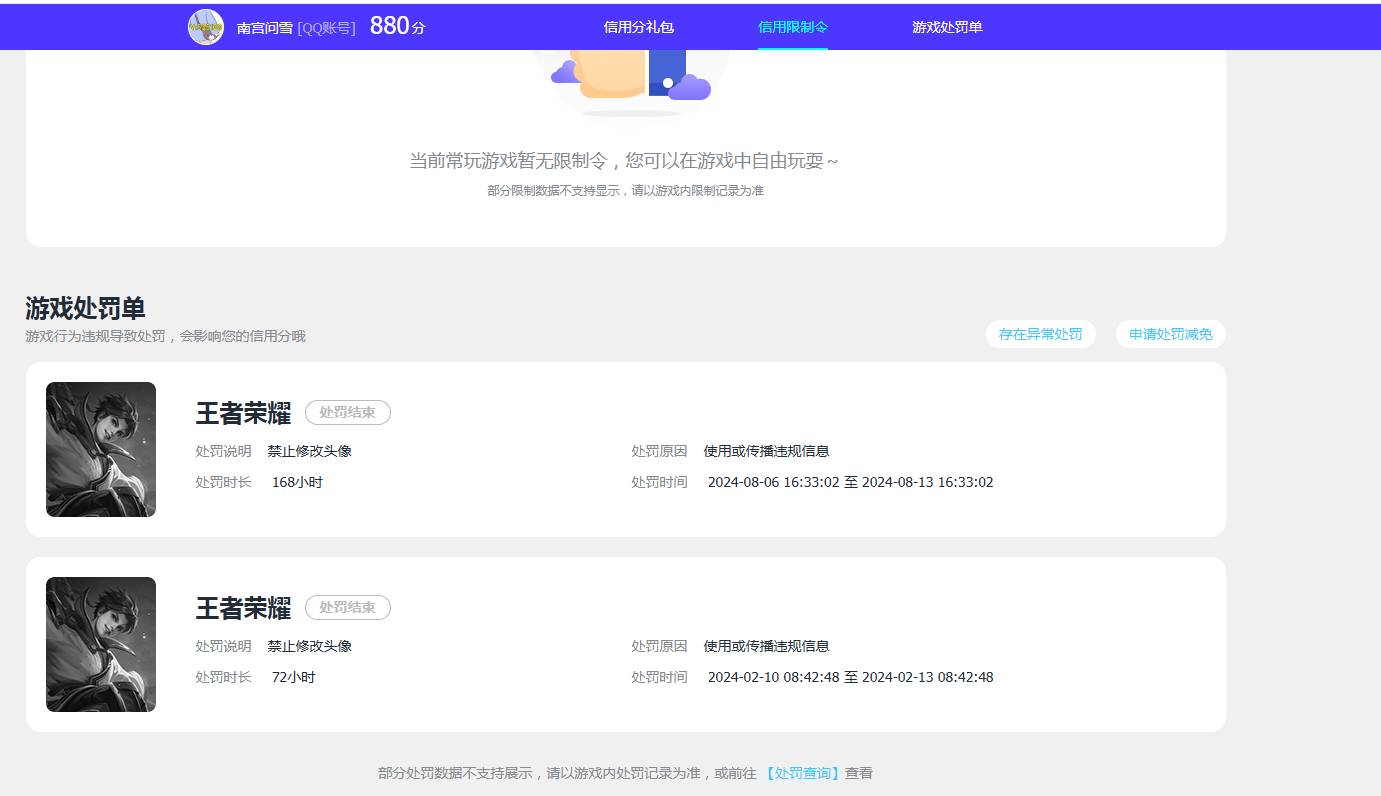This screenshot has height=796, width=1381.
Task: Open the first 王者荣耀 game icon
Action: (x=100, y=449)
